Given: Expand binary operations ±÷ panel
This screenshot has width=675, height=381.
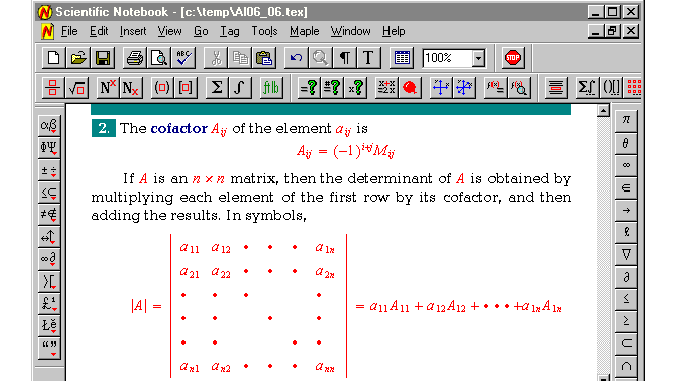Looking at the screenshot, I should pyautogui.click(x=49, y=170).
